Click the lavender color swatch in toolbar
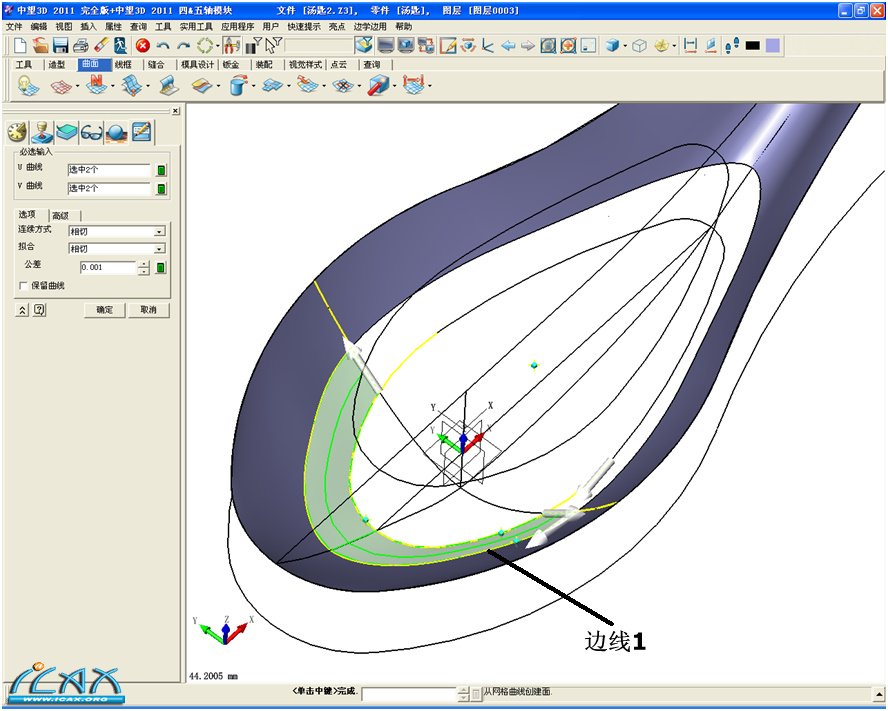The width and height of the screenshot is (888, 711). [x=773, y=46]
